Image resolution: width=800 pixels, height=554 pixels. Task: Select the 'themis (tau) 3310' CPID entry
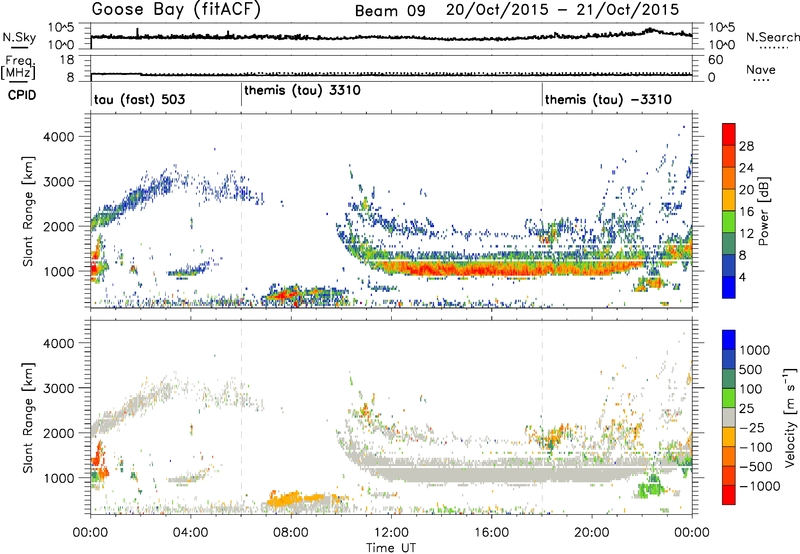[303, 90]
